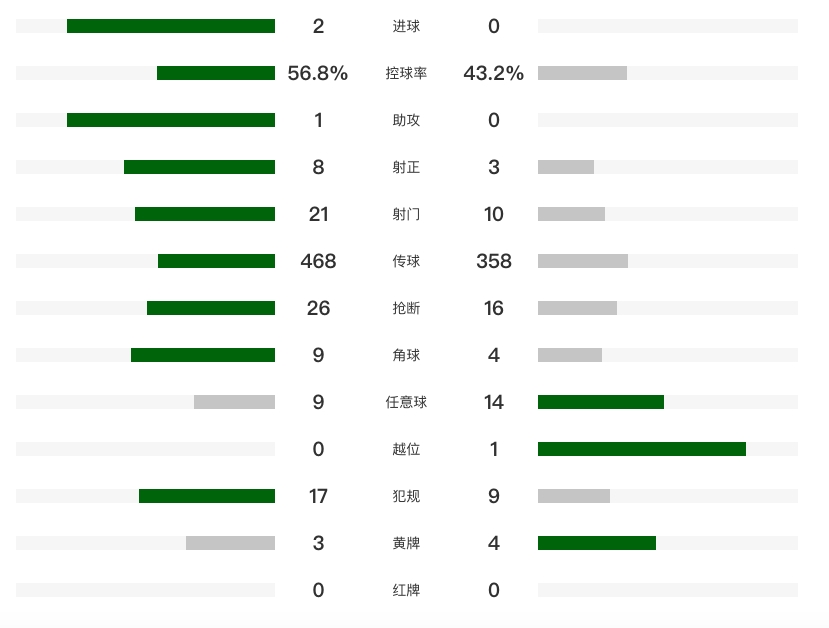The width and height of the screenshot is (829, 628).
Task: Click the left green 助攻 bar
Action: [171, 120]
